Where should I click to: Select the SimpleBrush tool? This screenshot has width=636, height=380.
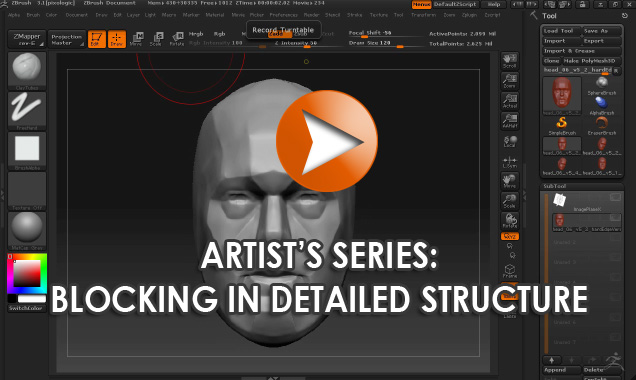coord(562,126)
